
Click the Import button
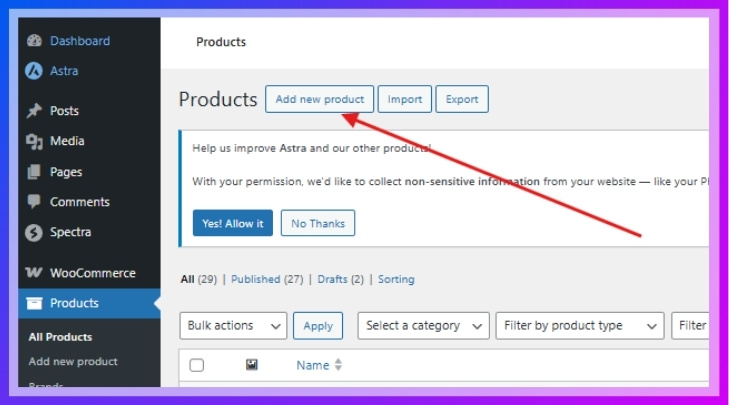tap(404, 99)
